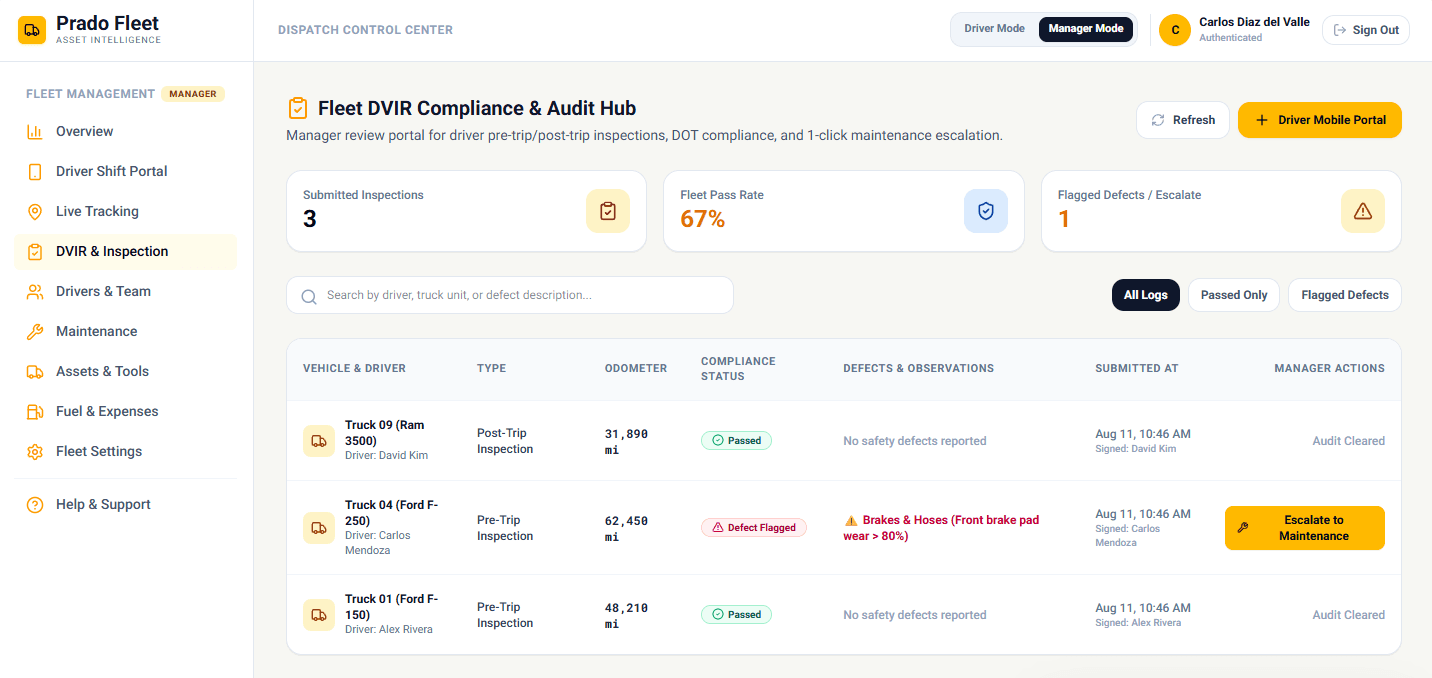
Task: Click the Passed badge for Truck 01
Action: (736, 615)
